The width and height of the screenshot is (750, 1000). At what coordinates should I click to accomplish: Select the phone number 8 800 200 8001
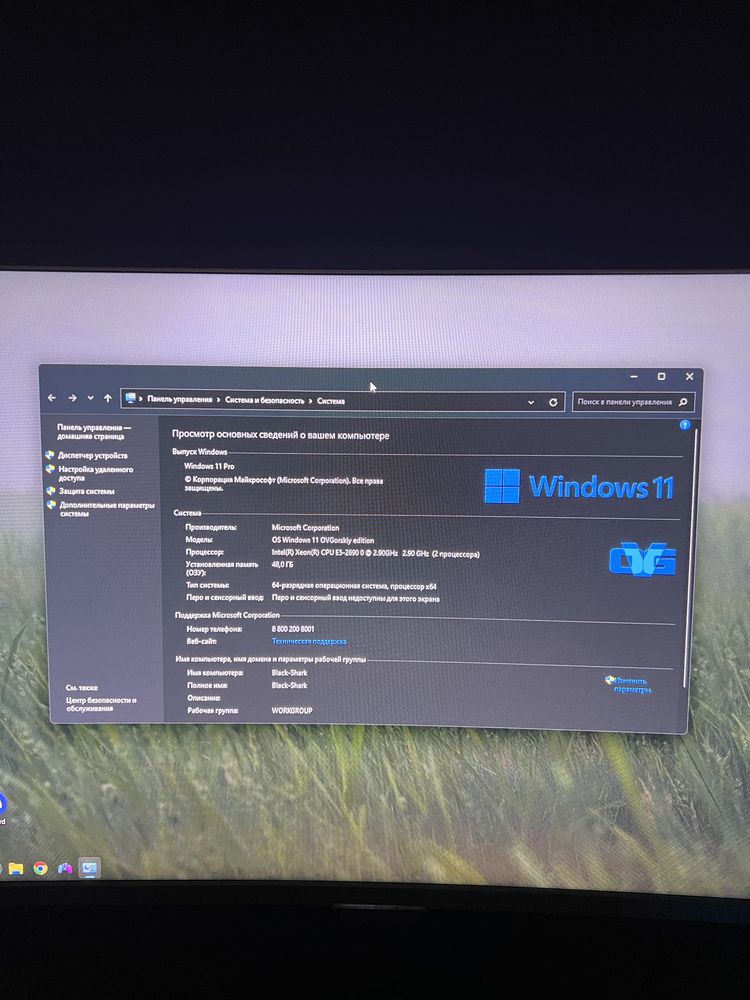[x=293, y=629]
